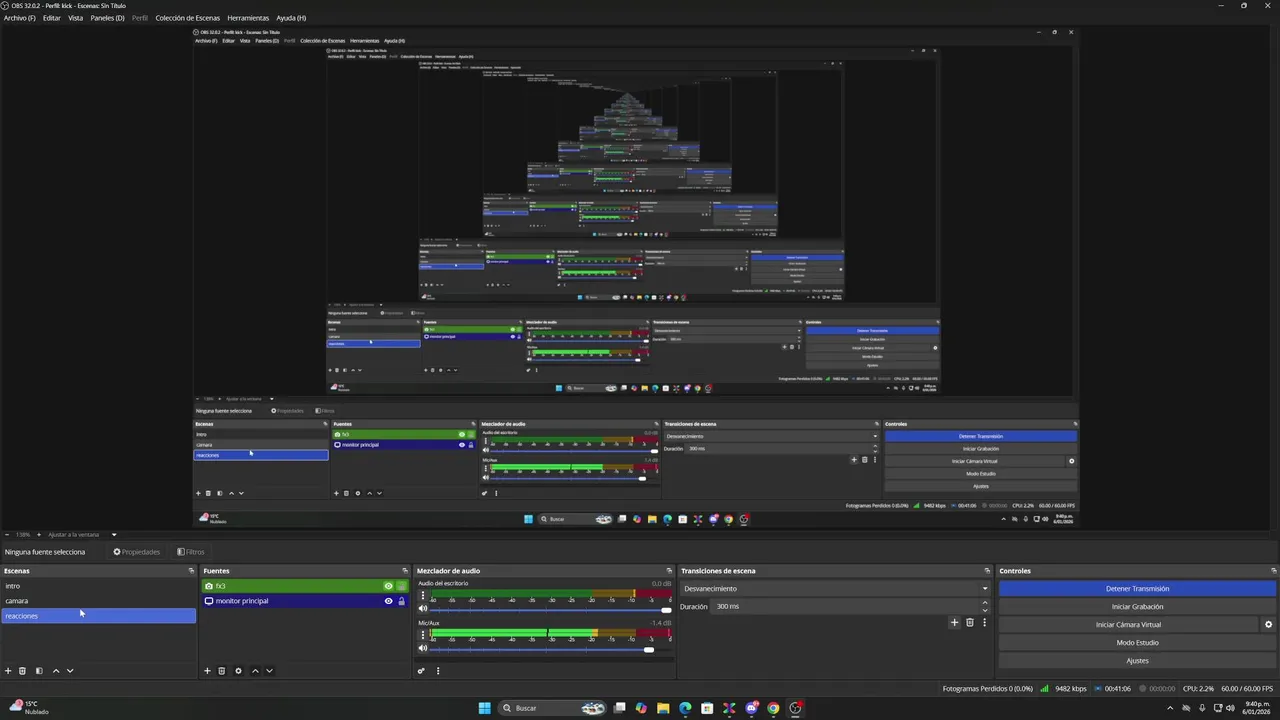Open Google Chrome from taskbar
1280x720 pixels.
click(773, 708)
